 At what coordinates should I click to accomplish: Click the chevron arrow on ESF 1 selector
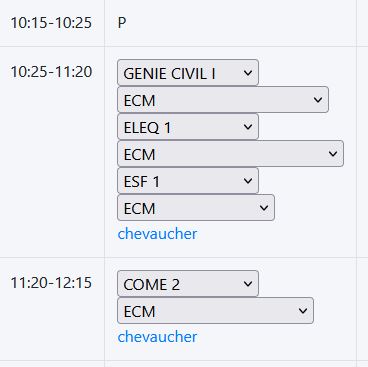click(x=248, y=181)
